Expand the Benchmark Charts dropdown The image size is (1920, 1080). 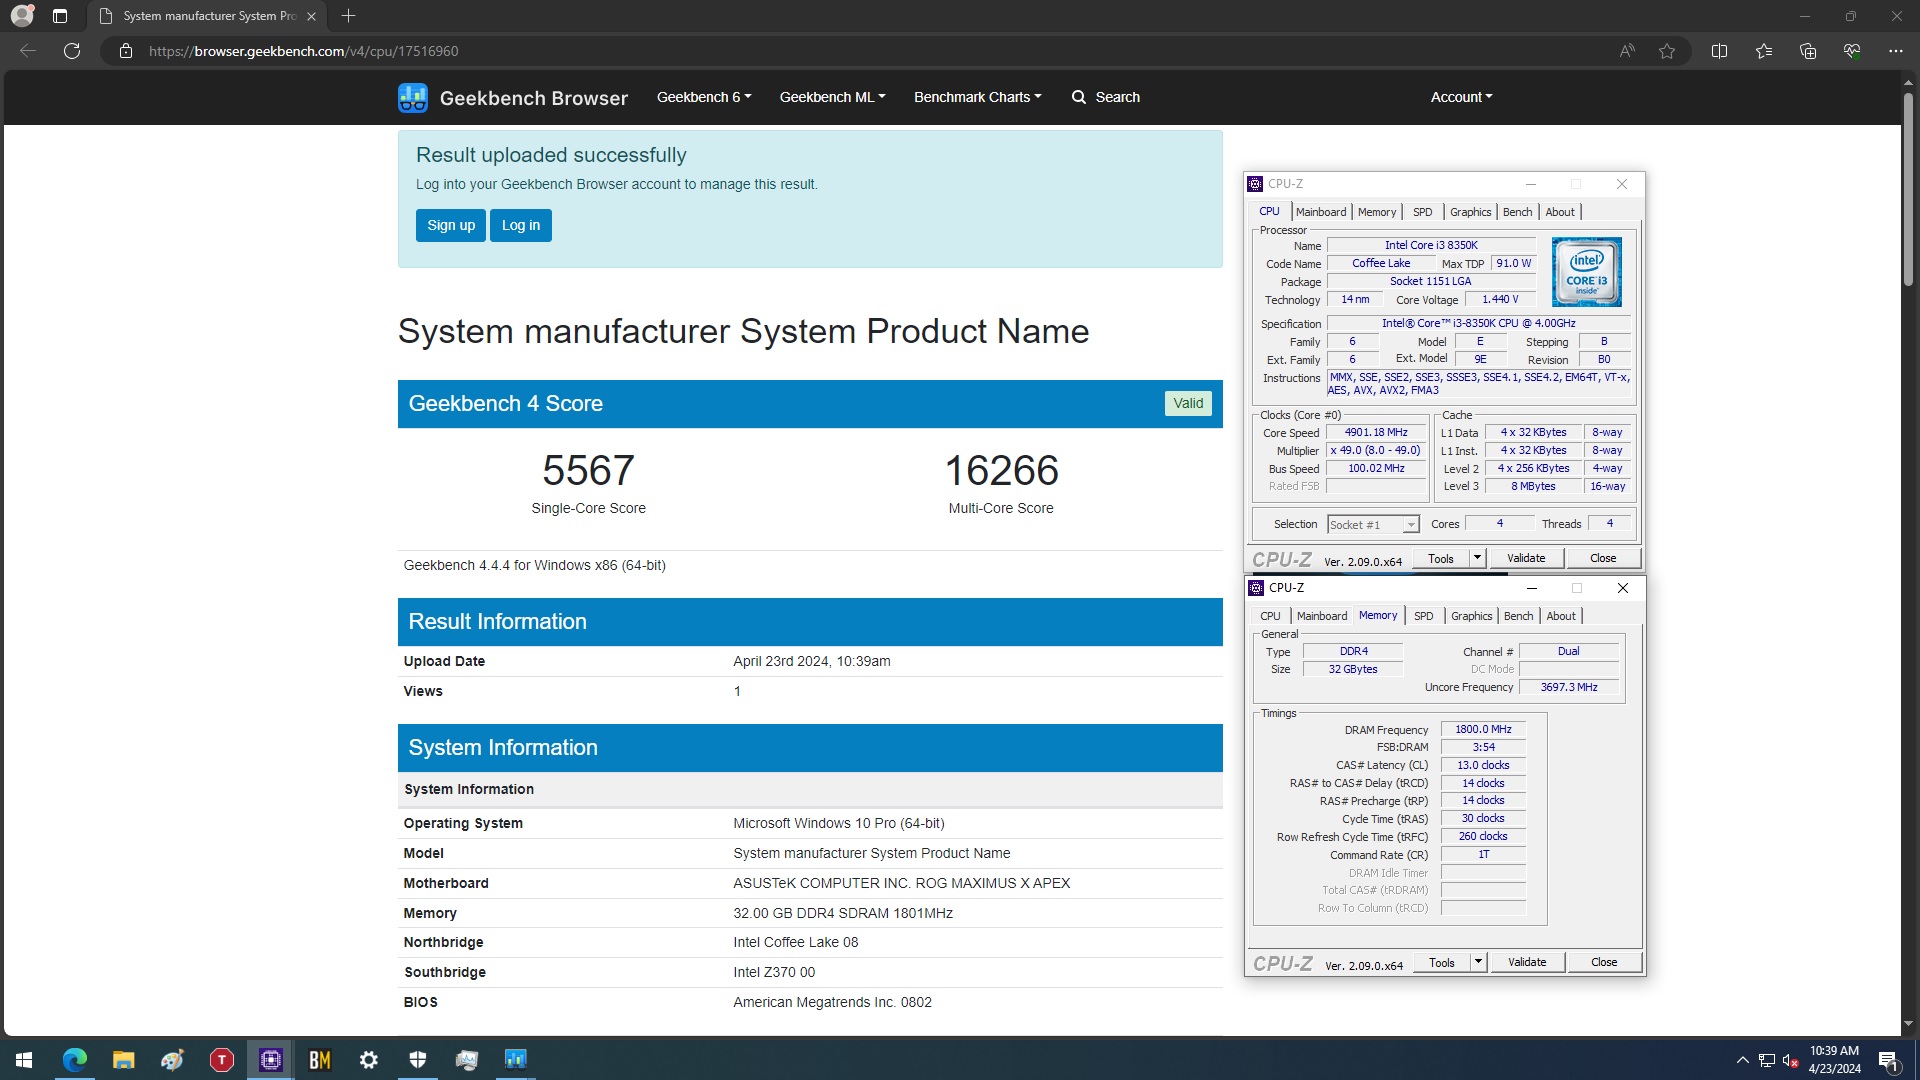(977, 97)
